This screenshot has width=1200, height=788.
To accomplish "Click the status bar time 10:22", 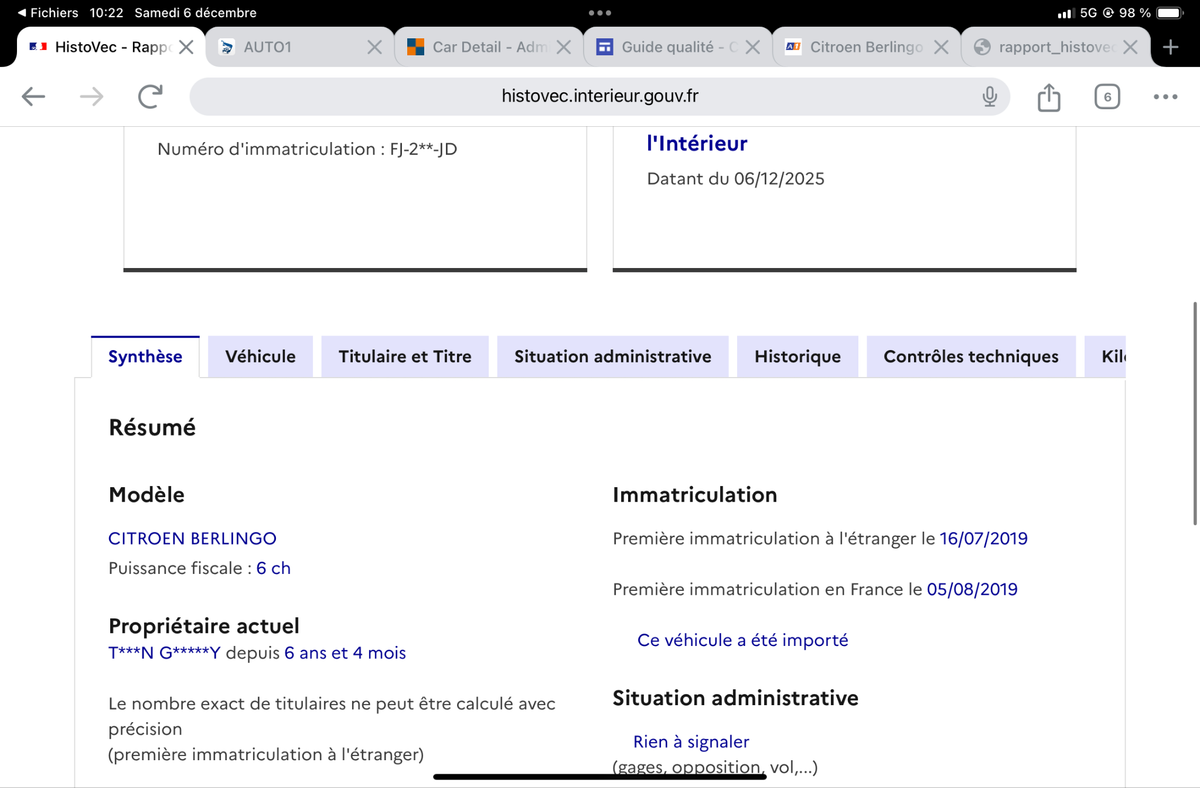I will (x=106, y=13).
